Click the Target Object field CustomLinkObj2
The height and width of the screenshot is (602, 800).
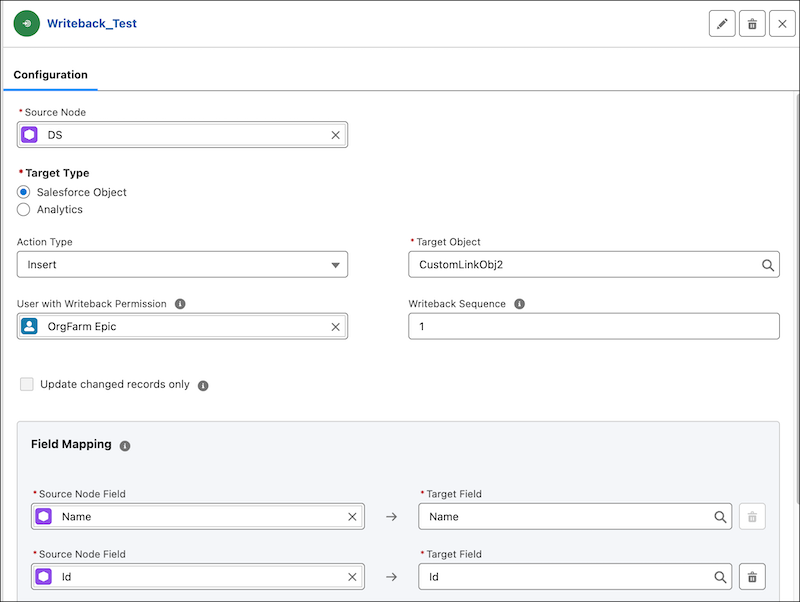594,264
